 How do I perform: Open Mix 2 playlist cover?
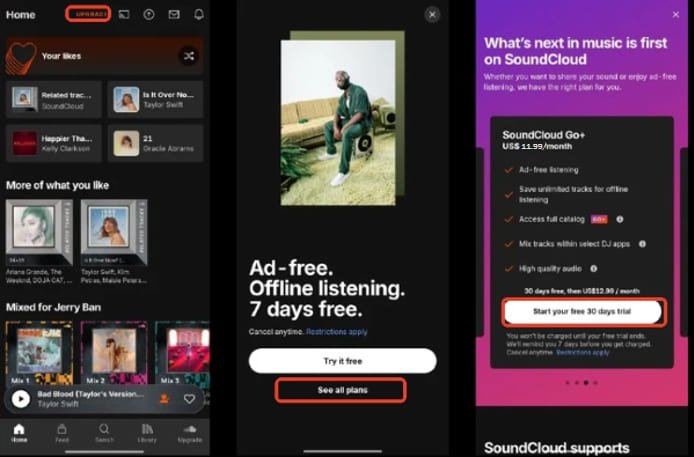pyautogui.click(x=114, y=353)
